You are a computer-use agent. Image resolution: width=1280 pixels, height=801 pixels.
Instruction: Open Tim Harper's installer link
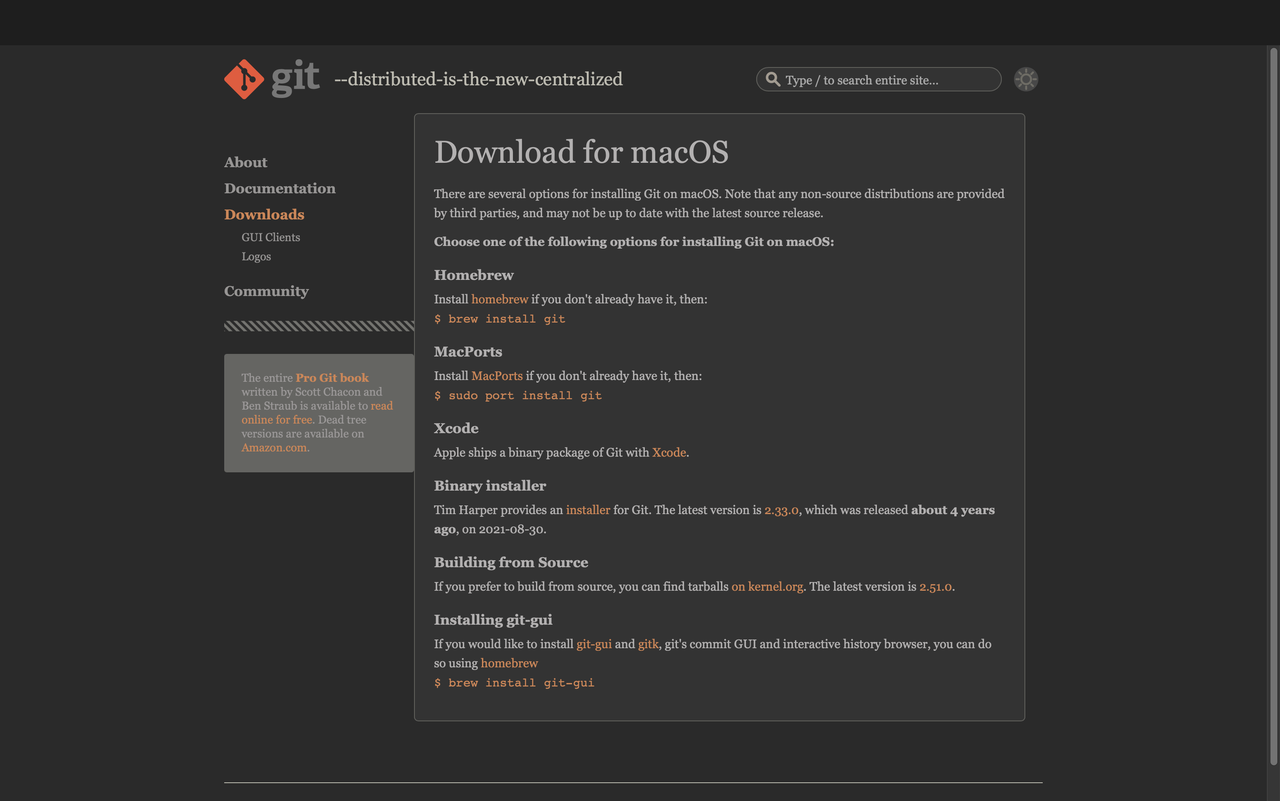pyautogui.click(x=588, y=510)
